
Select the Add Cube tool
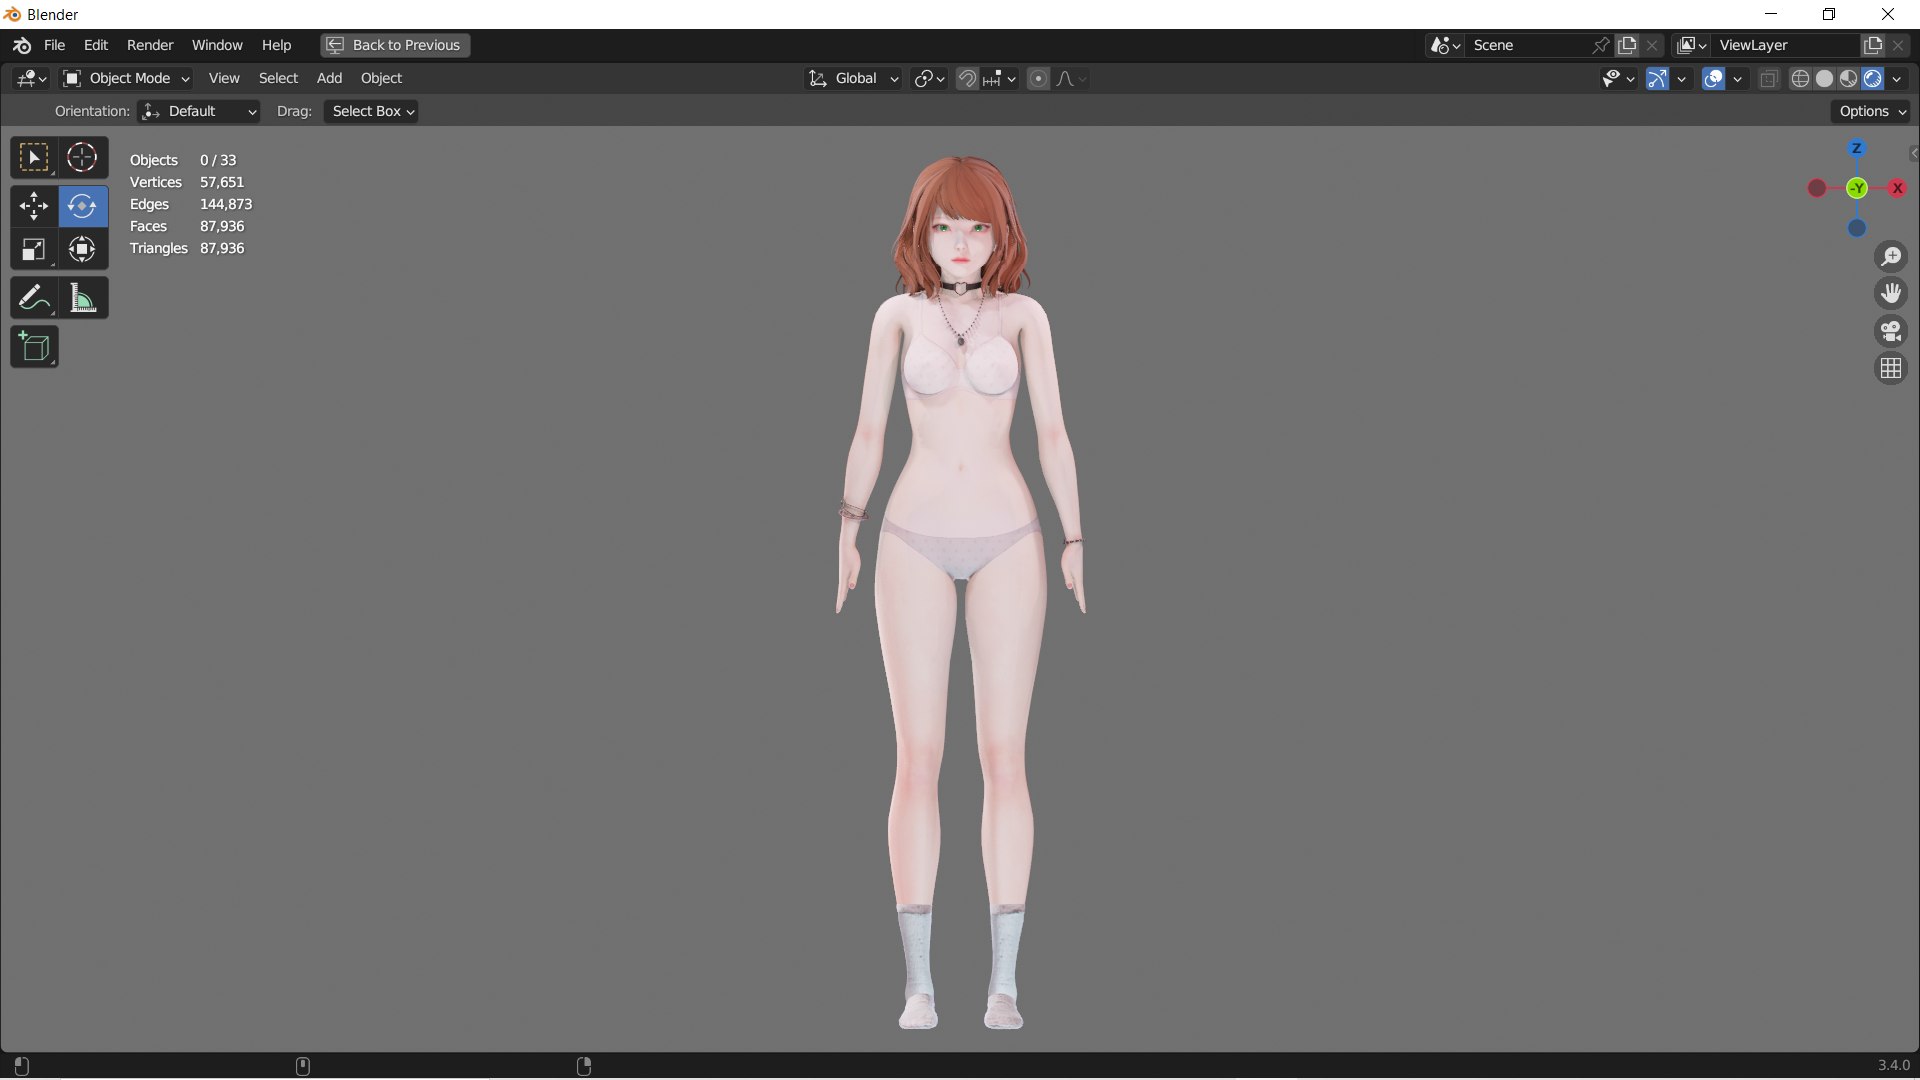click(34, 347)
